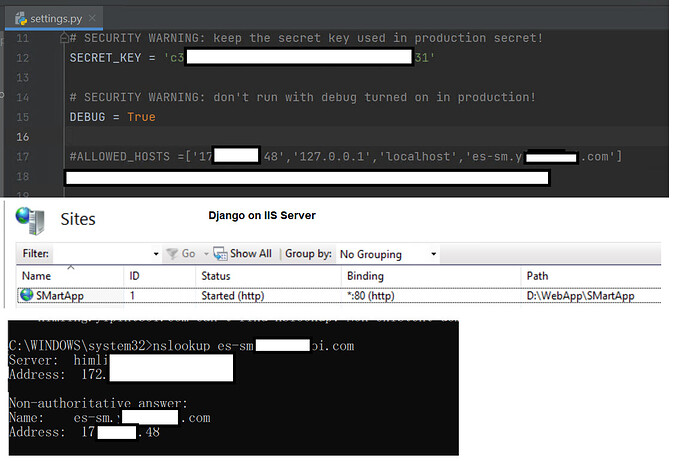Click the Sites globe server icon
Viewport: 690px width, 461px height.
(x=30, y=220)
